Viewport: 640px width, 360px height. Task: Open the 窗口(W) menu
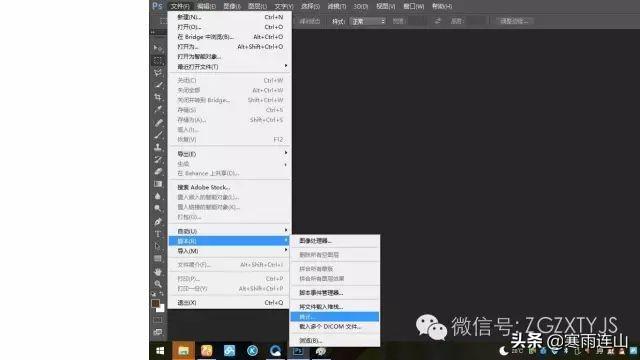(x=413, y=6)
